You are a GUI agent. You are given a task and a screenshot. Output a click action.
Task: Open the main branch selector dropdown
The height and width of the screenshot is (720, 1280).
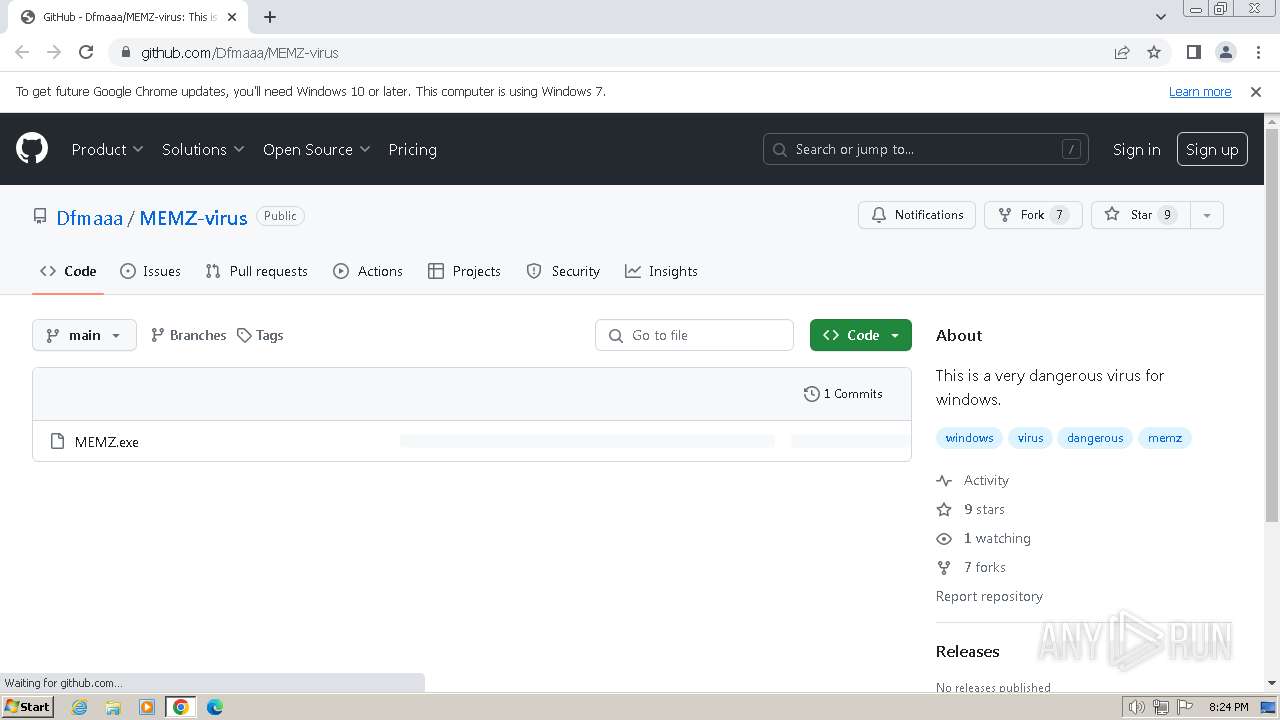[x=84, y=335]
